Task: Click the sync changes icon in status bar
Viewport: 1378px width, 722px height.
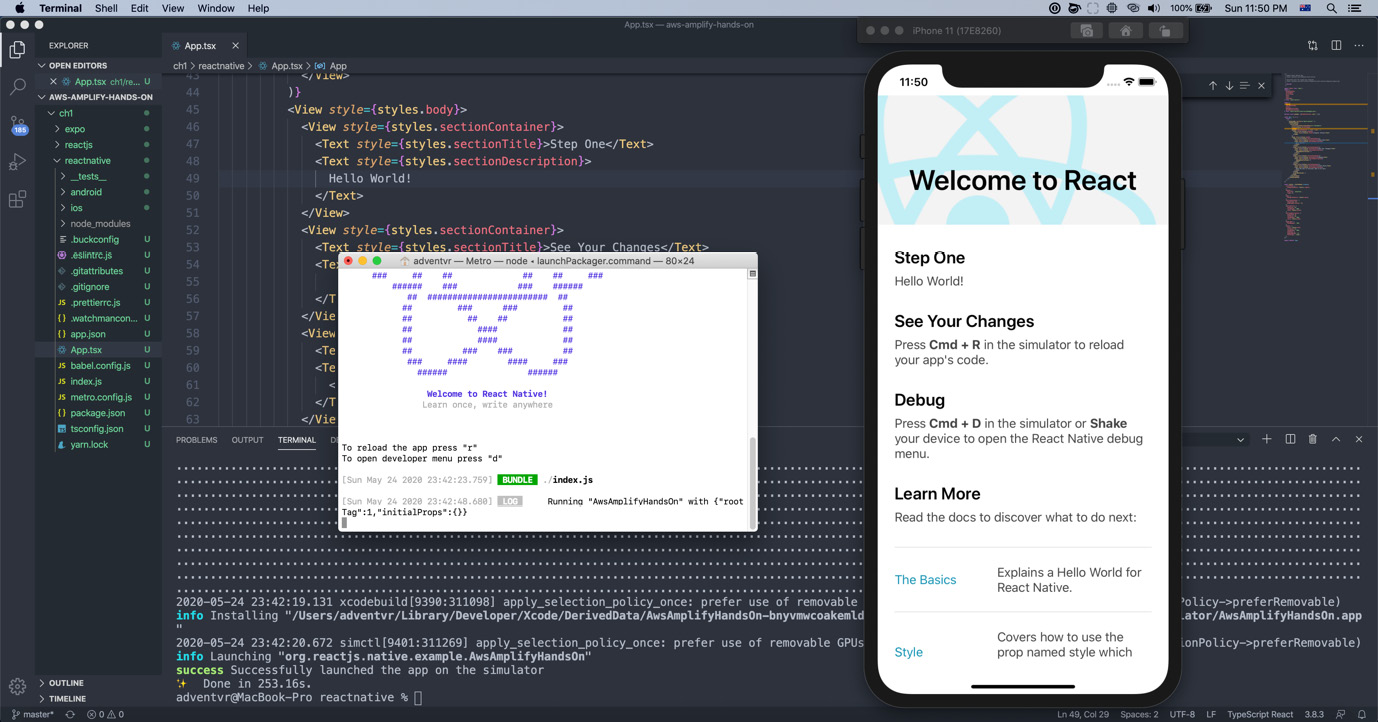Action: click(x=70, y=715)
